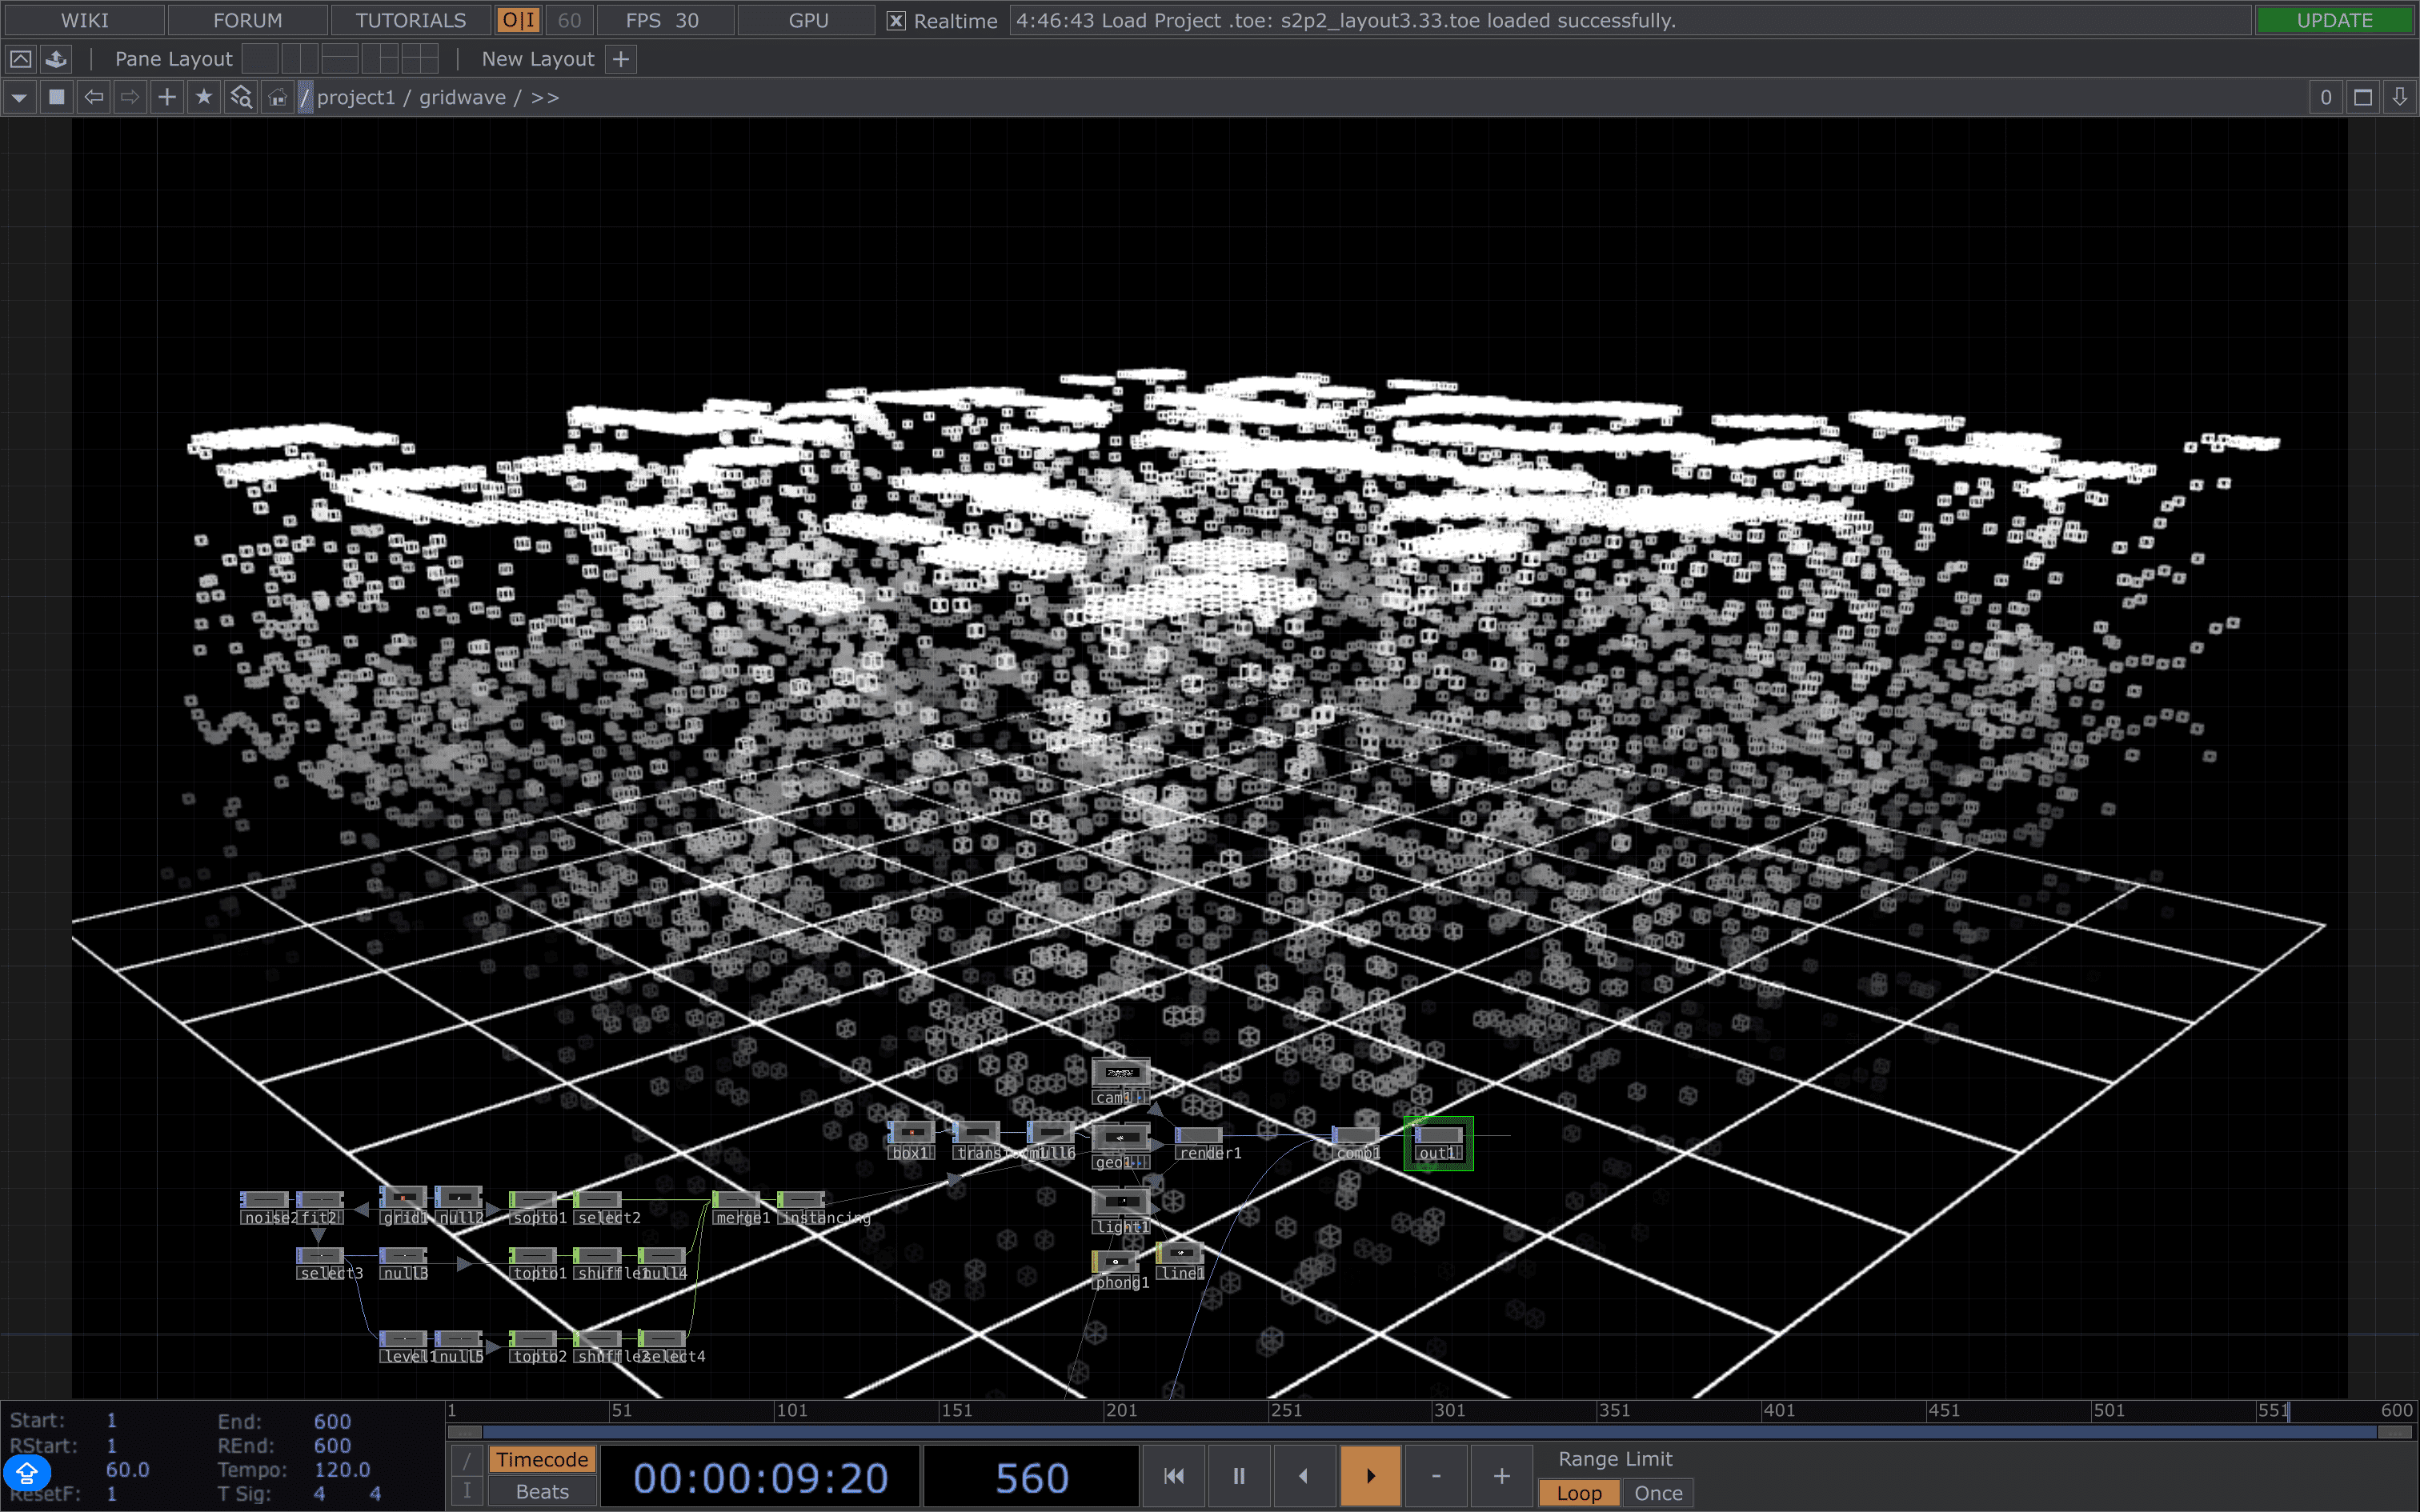The image size is (2420, 1512).
Task: Toggle the O|I power button
Action: tap(518, 20)
